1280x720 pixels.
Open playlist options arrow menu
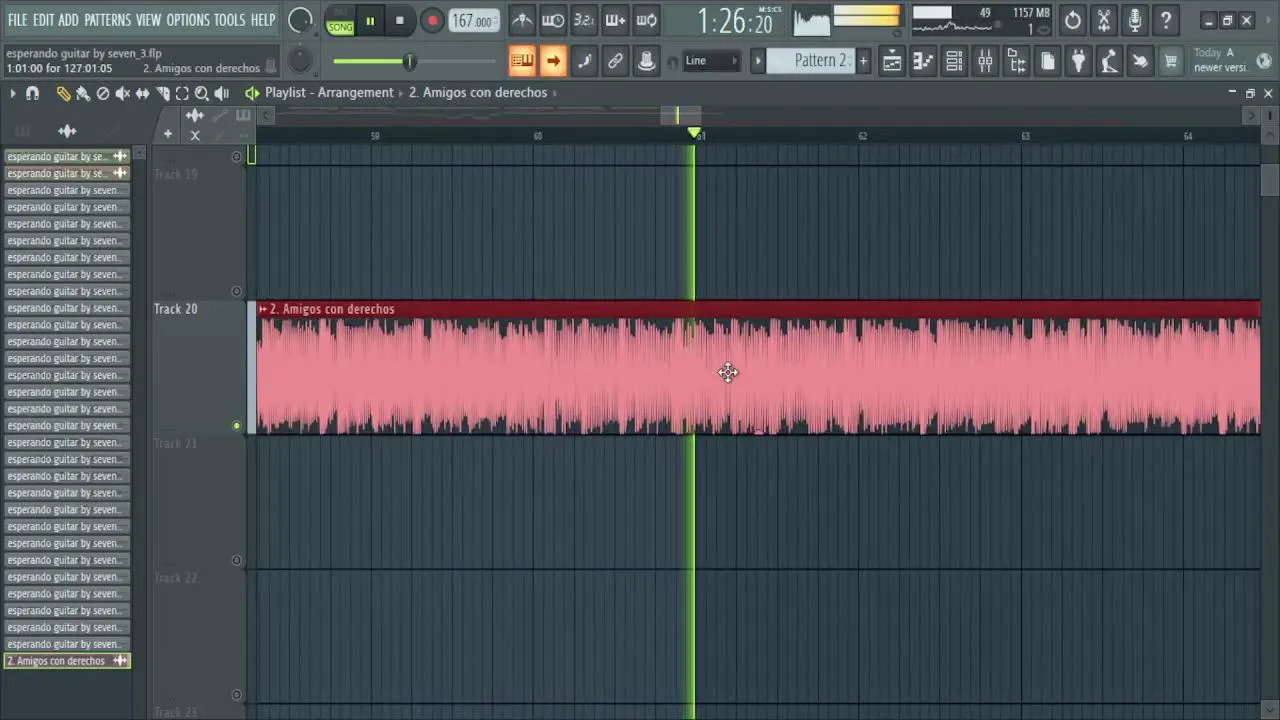tap(13, 93)
